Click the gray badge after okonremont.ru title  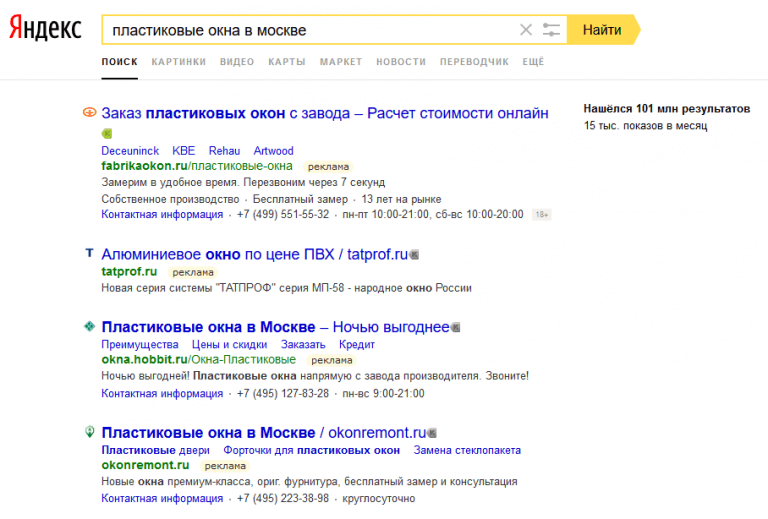pyautogui.click(x=432, y=433)
